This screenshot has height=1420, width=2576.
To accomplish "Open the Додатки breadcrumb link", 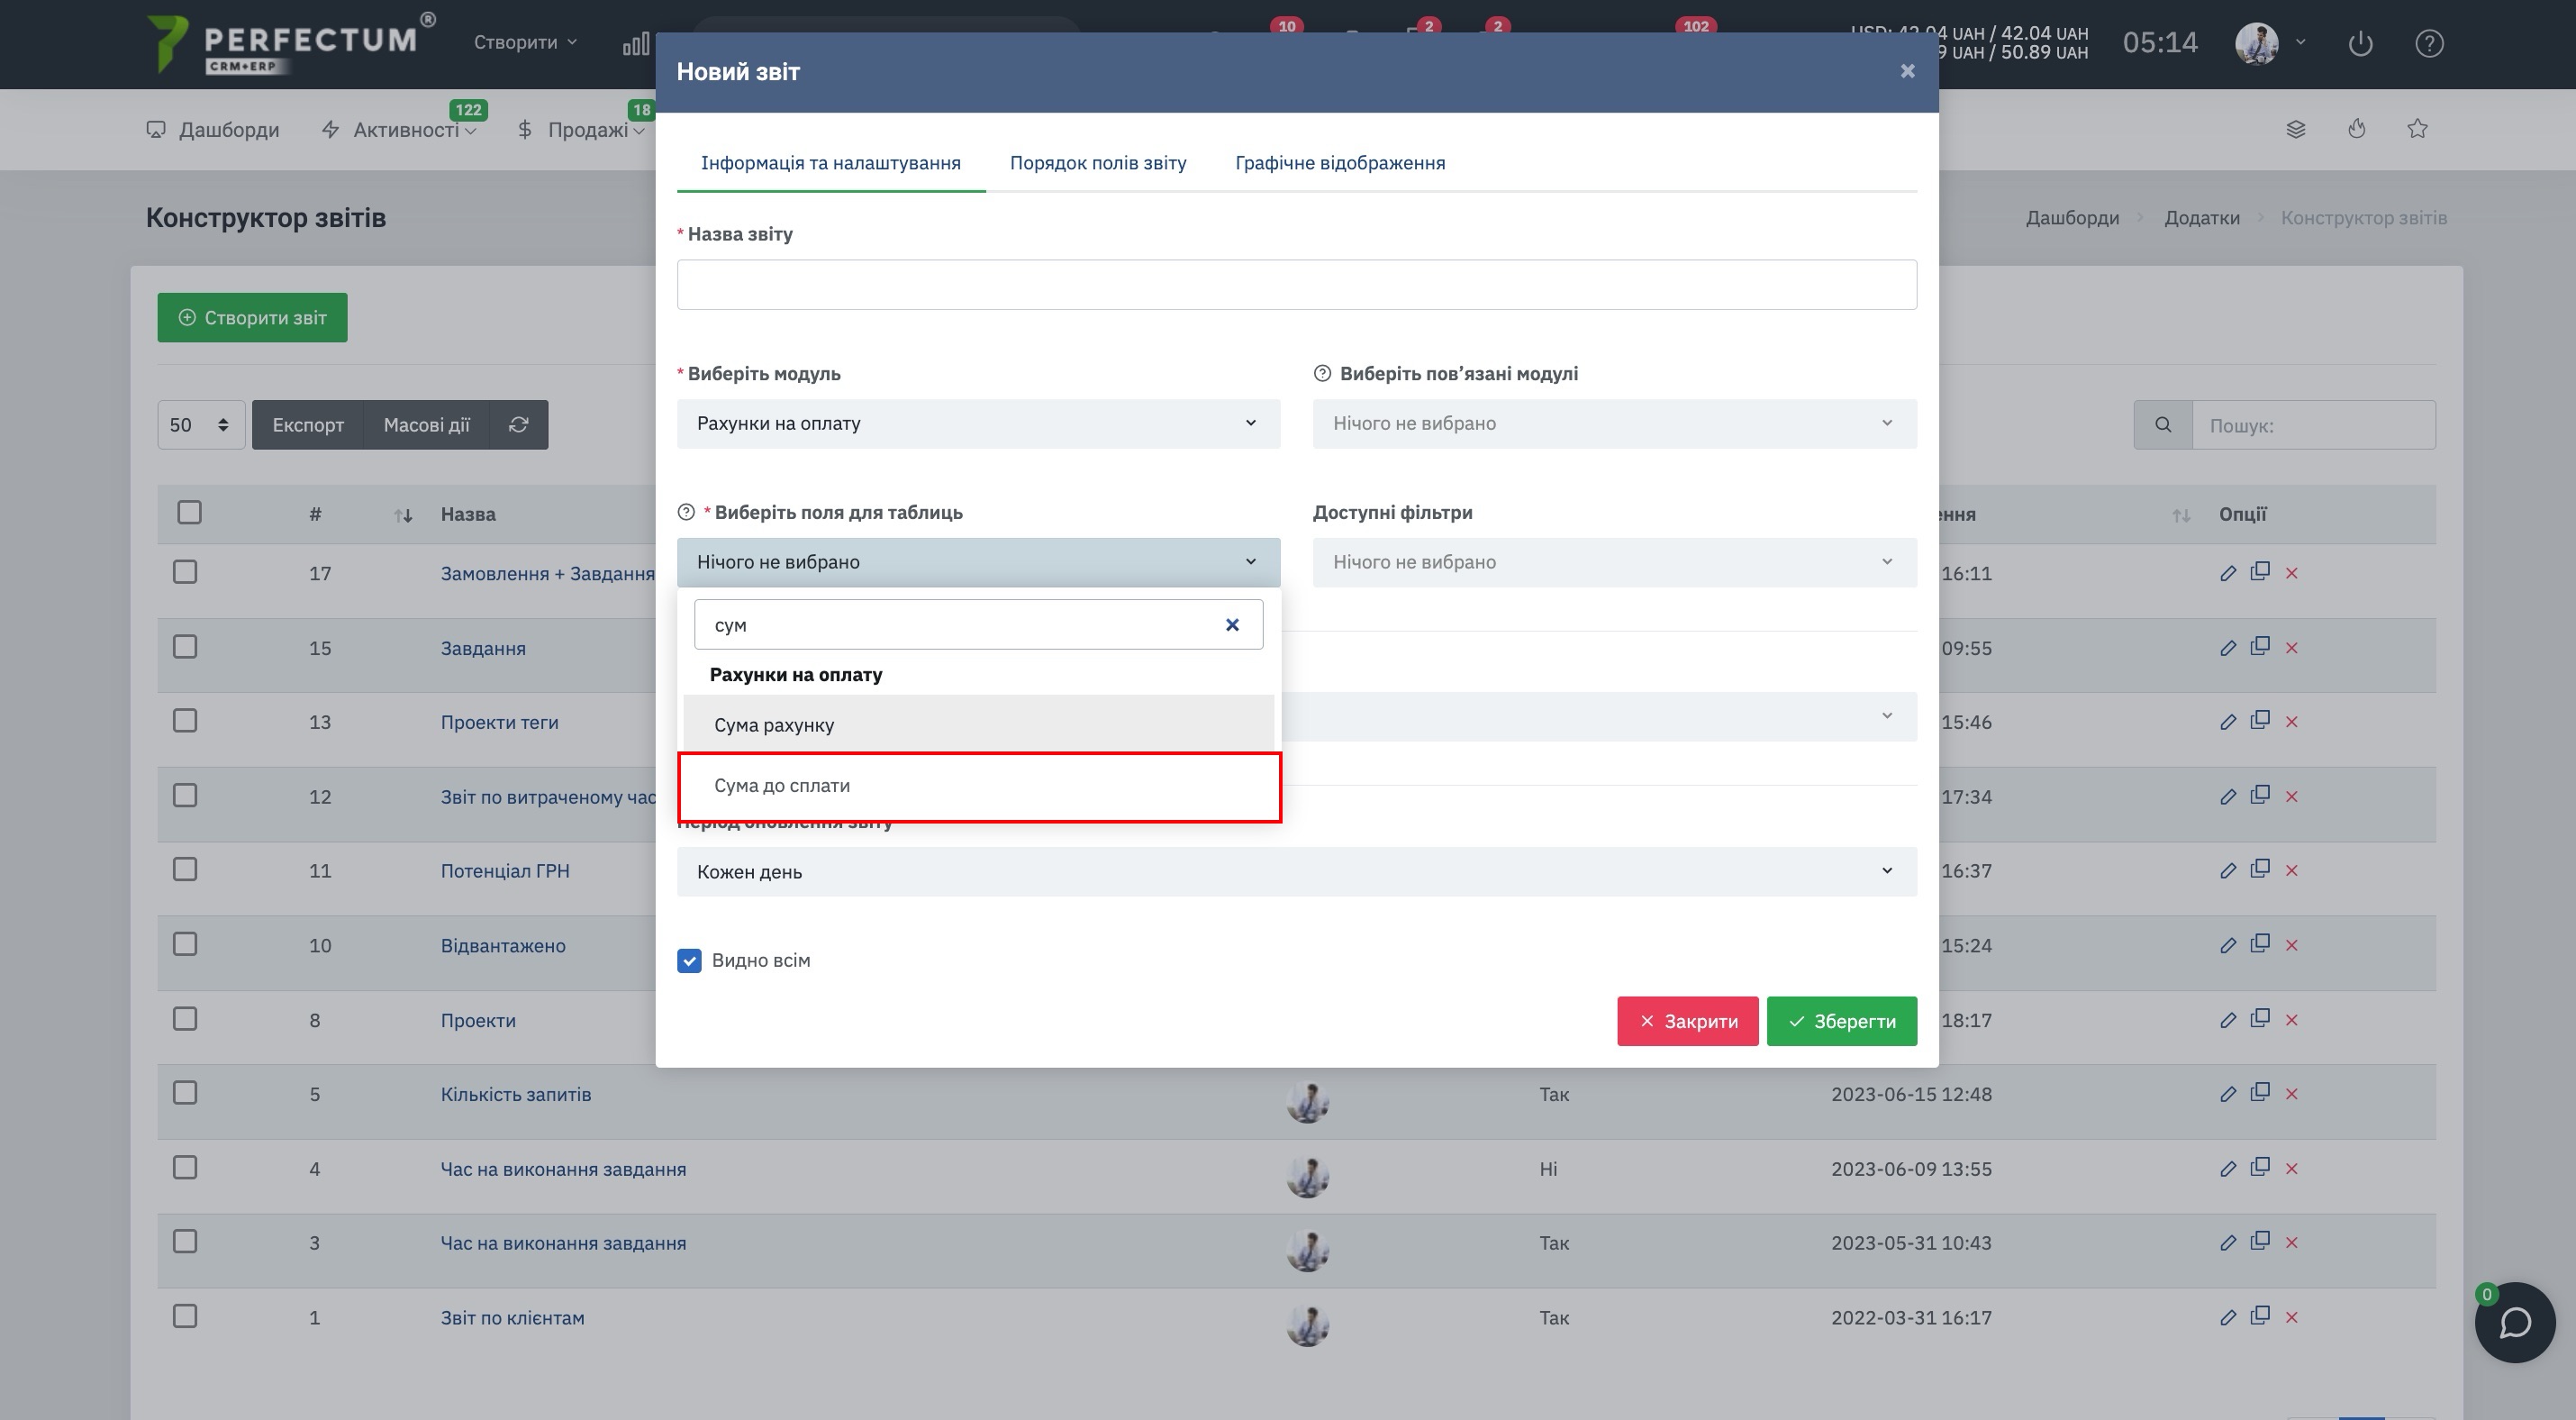I will pos(2201,218).
